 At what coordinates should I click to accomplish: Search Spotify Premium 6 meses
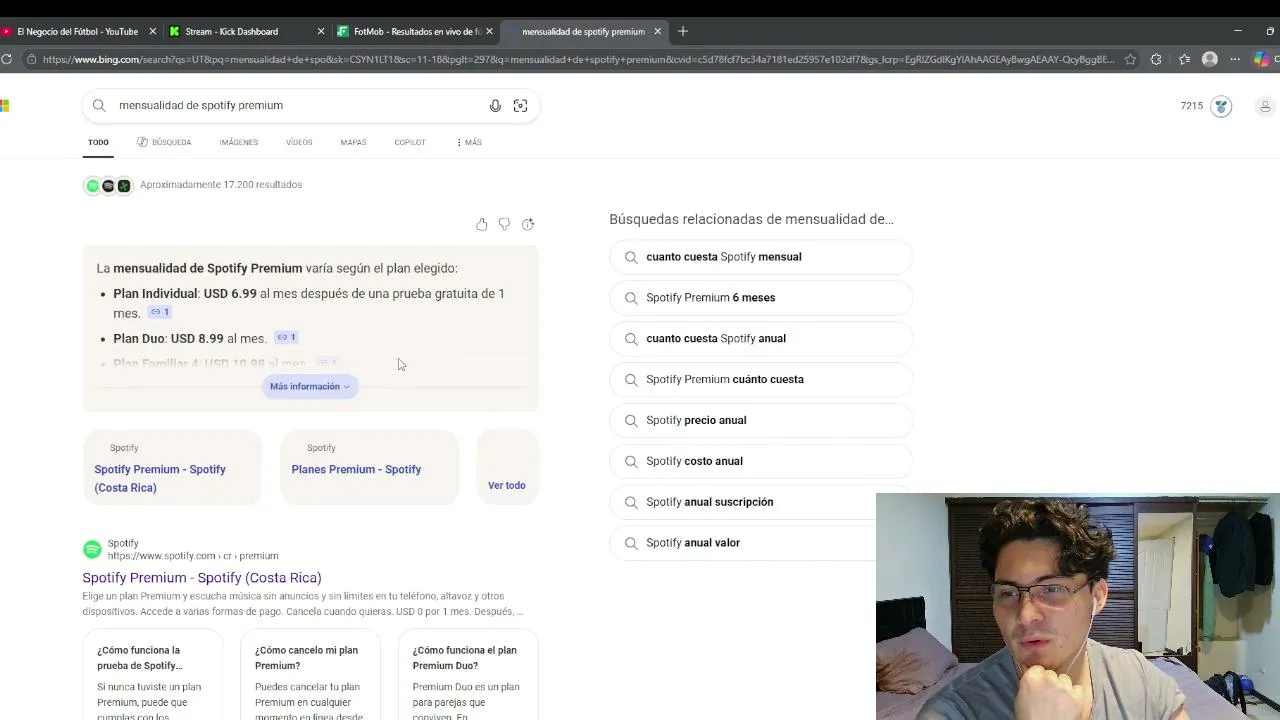pos(761,298)
